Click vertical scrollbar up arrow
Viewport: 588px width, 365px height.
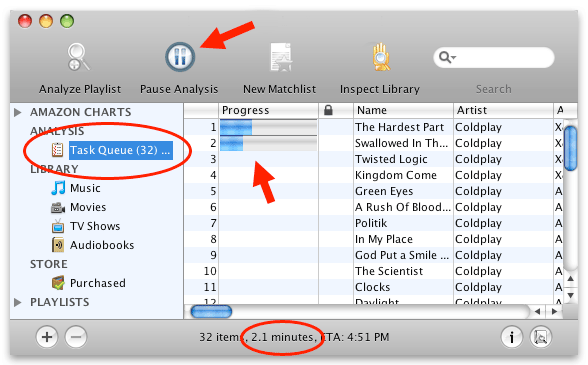[x=570, y=279]
